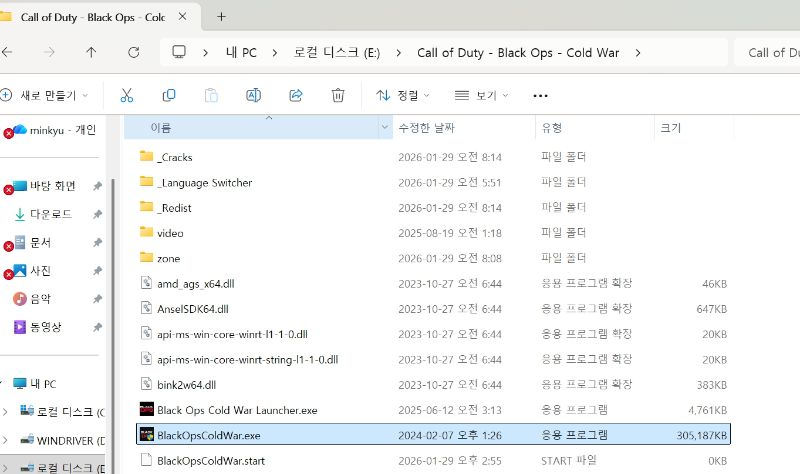Click the Copy icon in toolbar

pyautogui.click(x=169, y=95)
